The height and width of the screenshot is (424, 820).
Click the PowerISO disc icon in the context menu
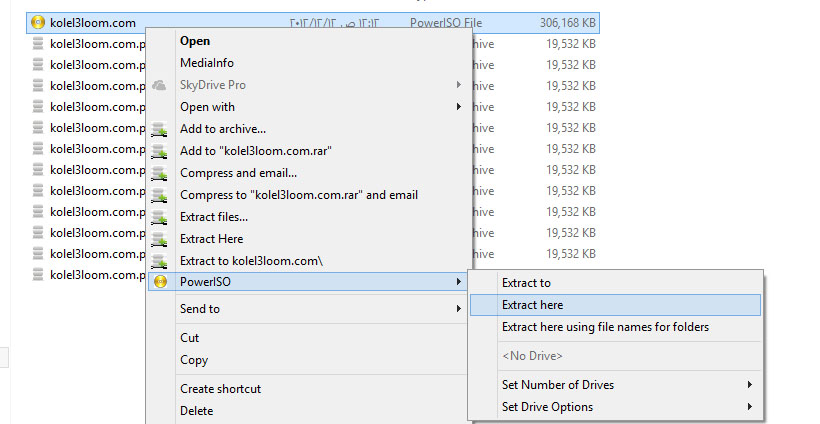(x=160, y=282)
